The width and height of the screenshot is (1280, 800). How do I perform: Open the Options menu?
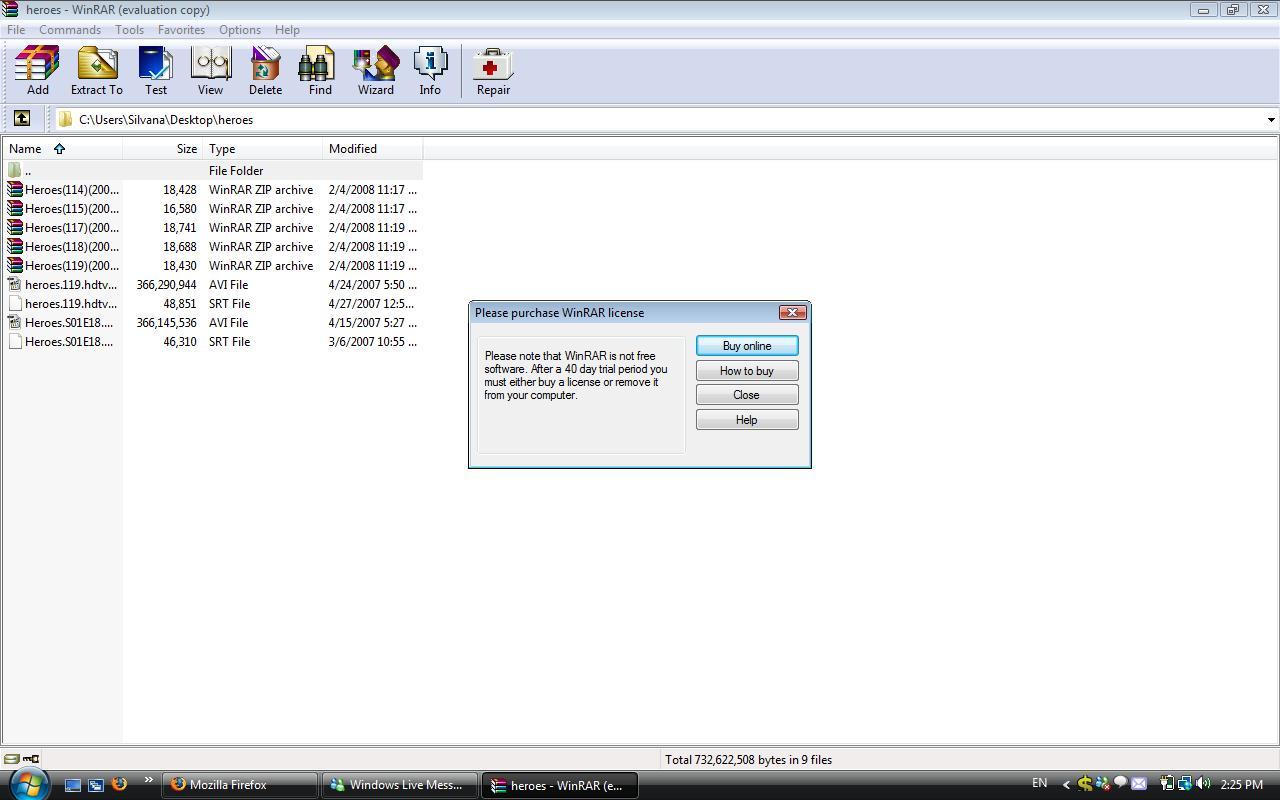coord(239,29)
